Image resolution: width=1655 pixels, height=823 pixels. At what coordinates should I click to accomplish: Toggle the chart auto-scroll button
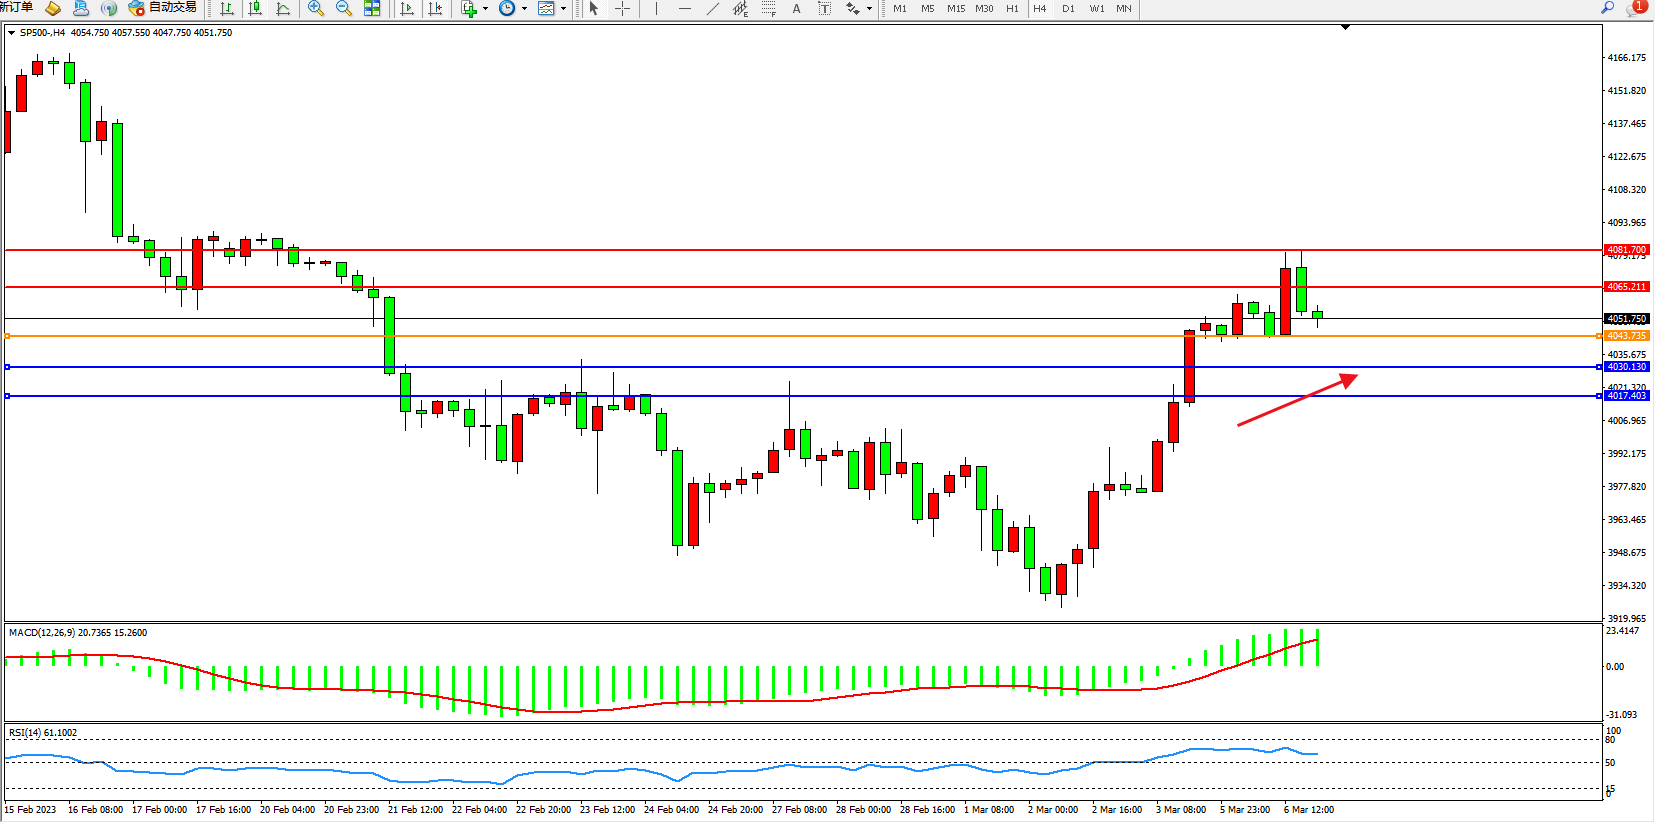click(x=406, y=9)
